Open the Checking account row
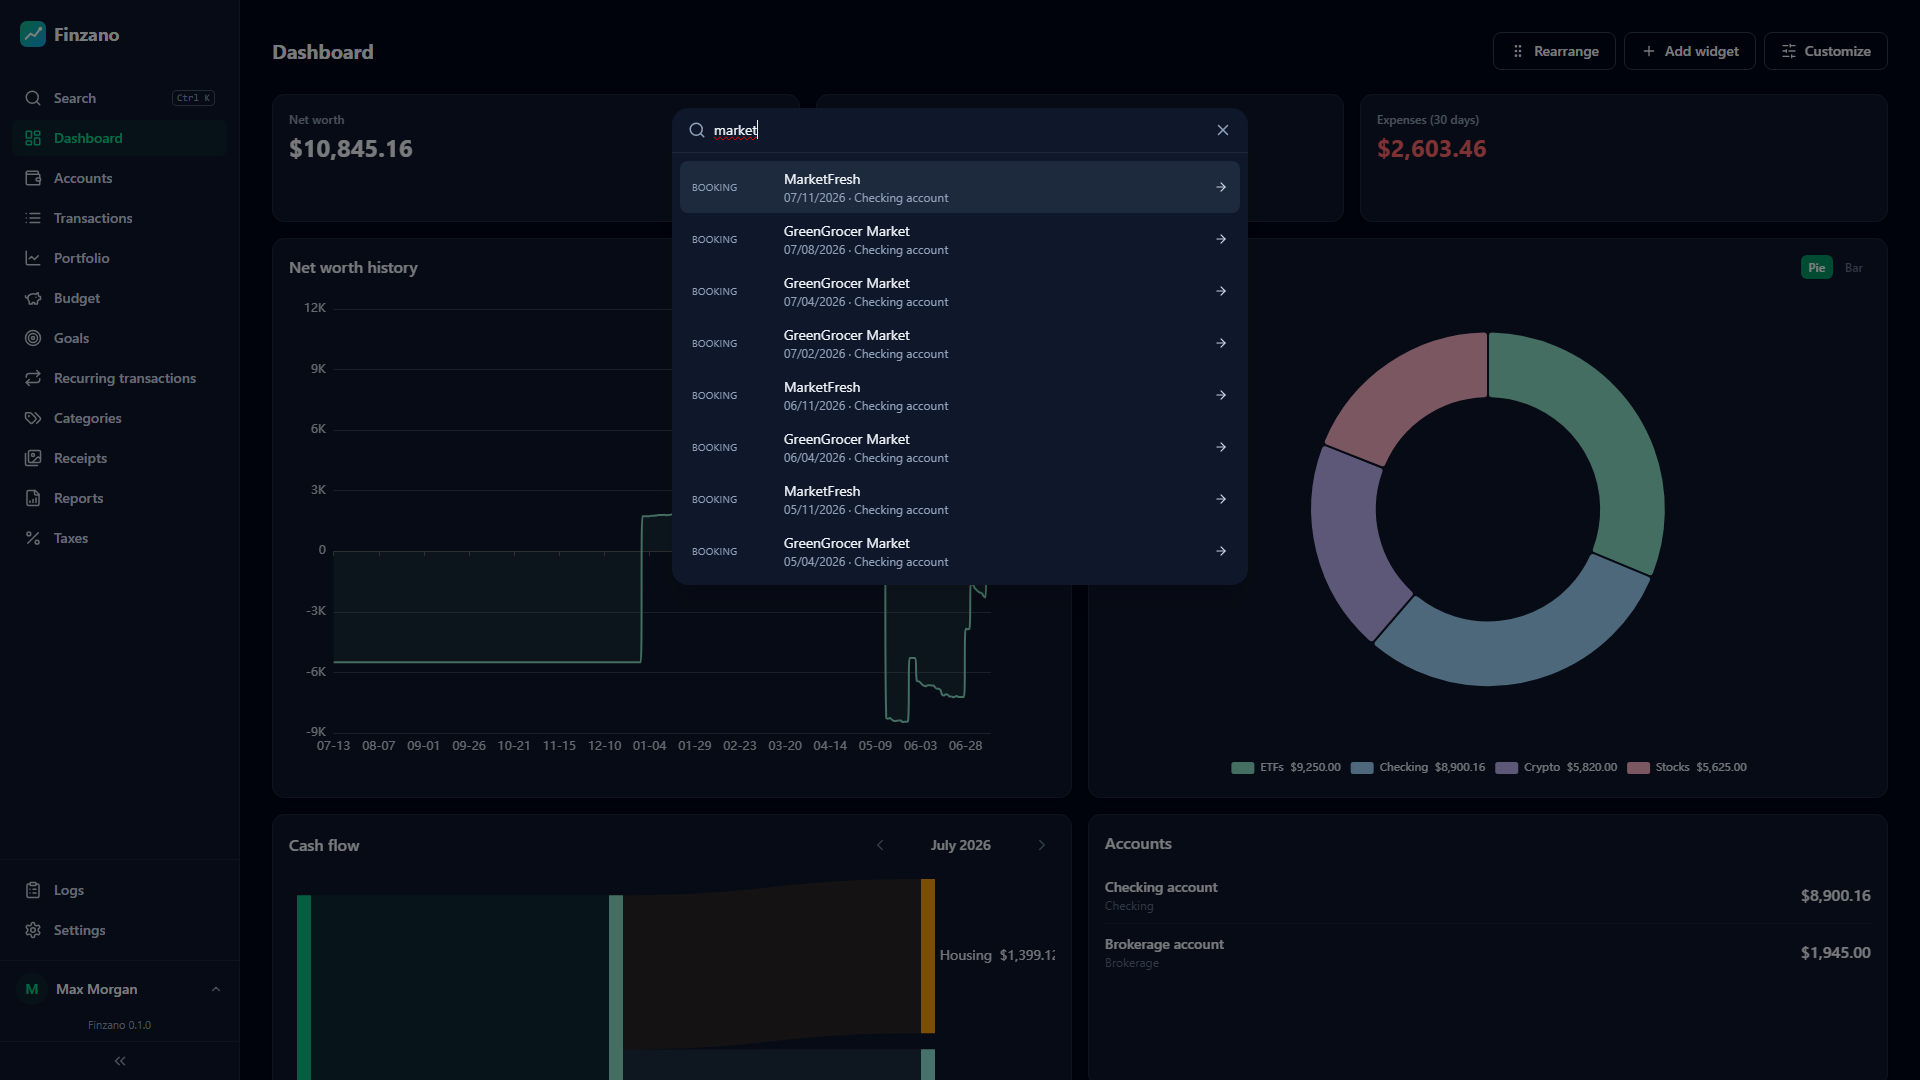Image resolution: width=1920 pixels, height=1080 pixels. (1487, 895)
